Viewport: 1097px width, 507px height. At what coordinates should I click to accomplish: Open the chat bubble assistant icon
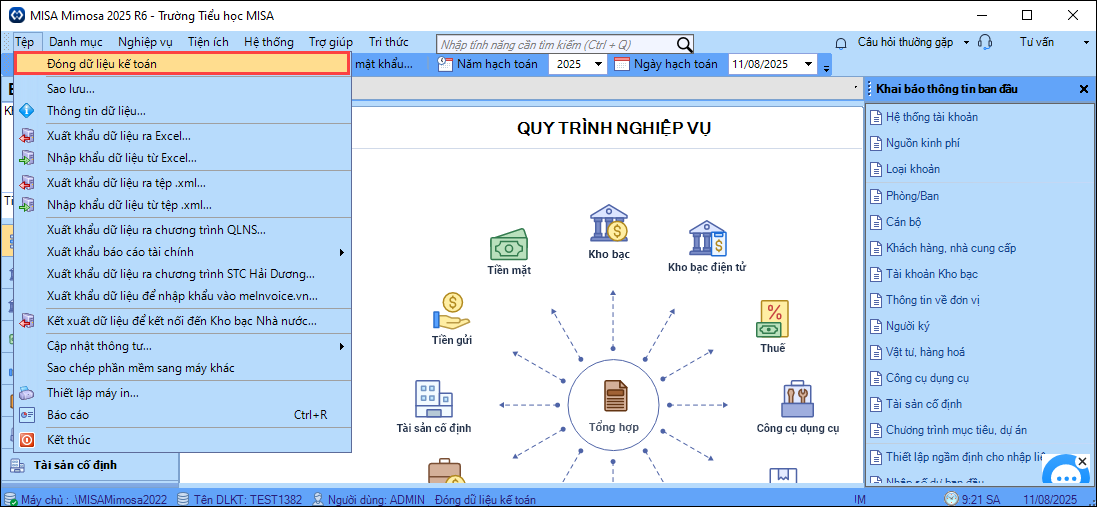tap(1068, 470)
